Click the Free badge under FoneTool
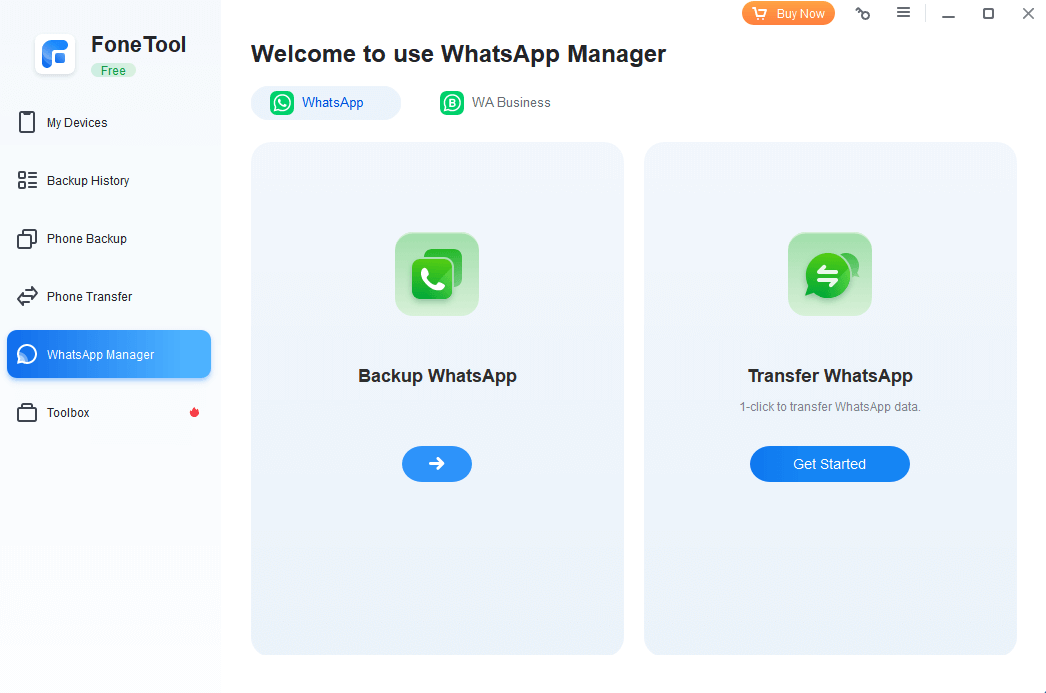This screenshot has width=1046, height=693. [113, 71]
